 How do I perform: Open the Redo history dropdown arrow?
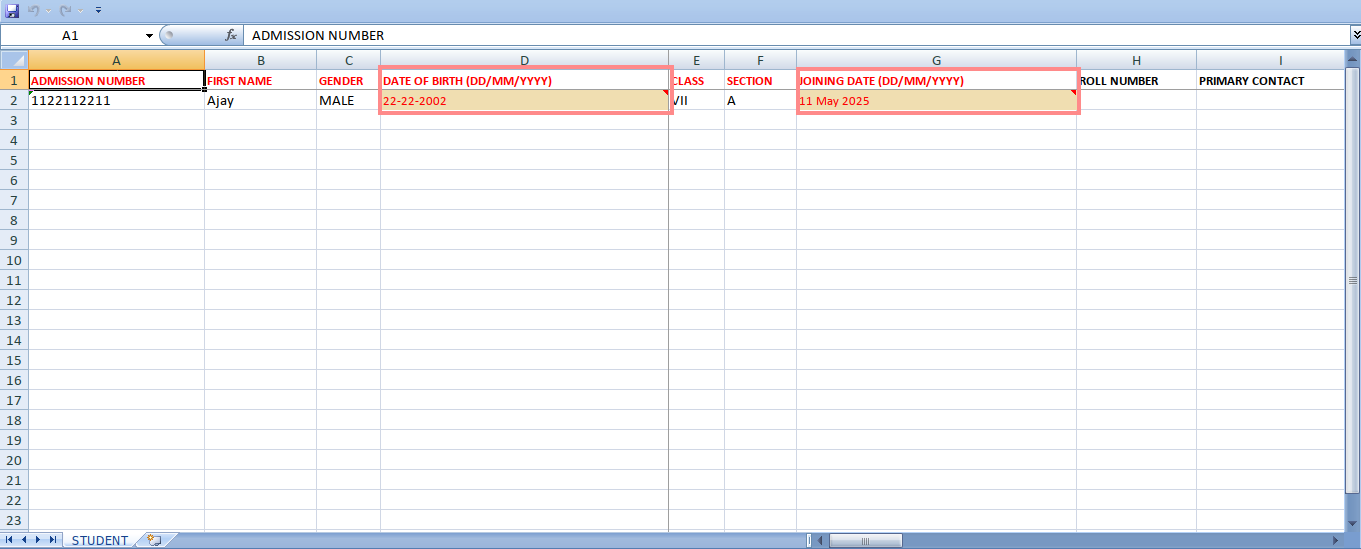(80, 10)
